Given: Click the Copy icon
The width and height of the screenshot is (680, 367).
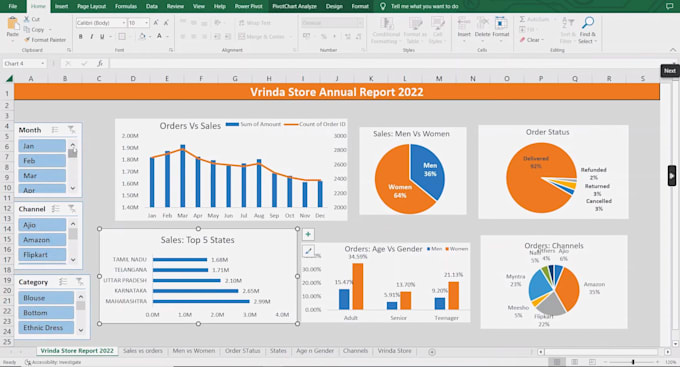Looking at the screenshot, I should click(x=26, y=29).
